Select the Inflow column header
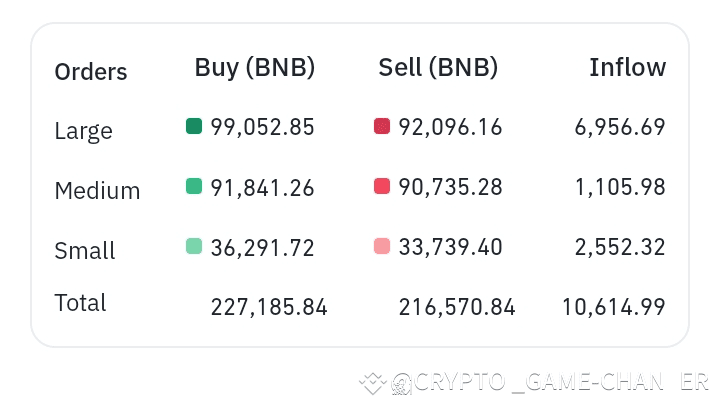720x404 pixels. click(x=627, y=68)
